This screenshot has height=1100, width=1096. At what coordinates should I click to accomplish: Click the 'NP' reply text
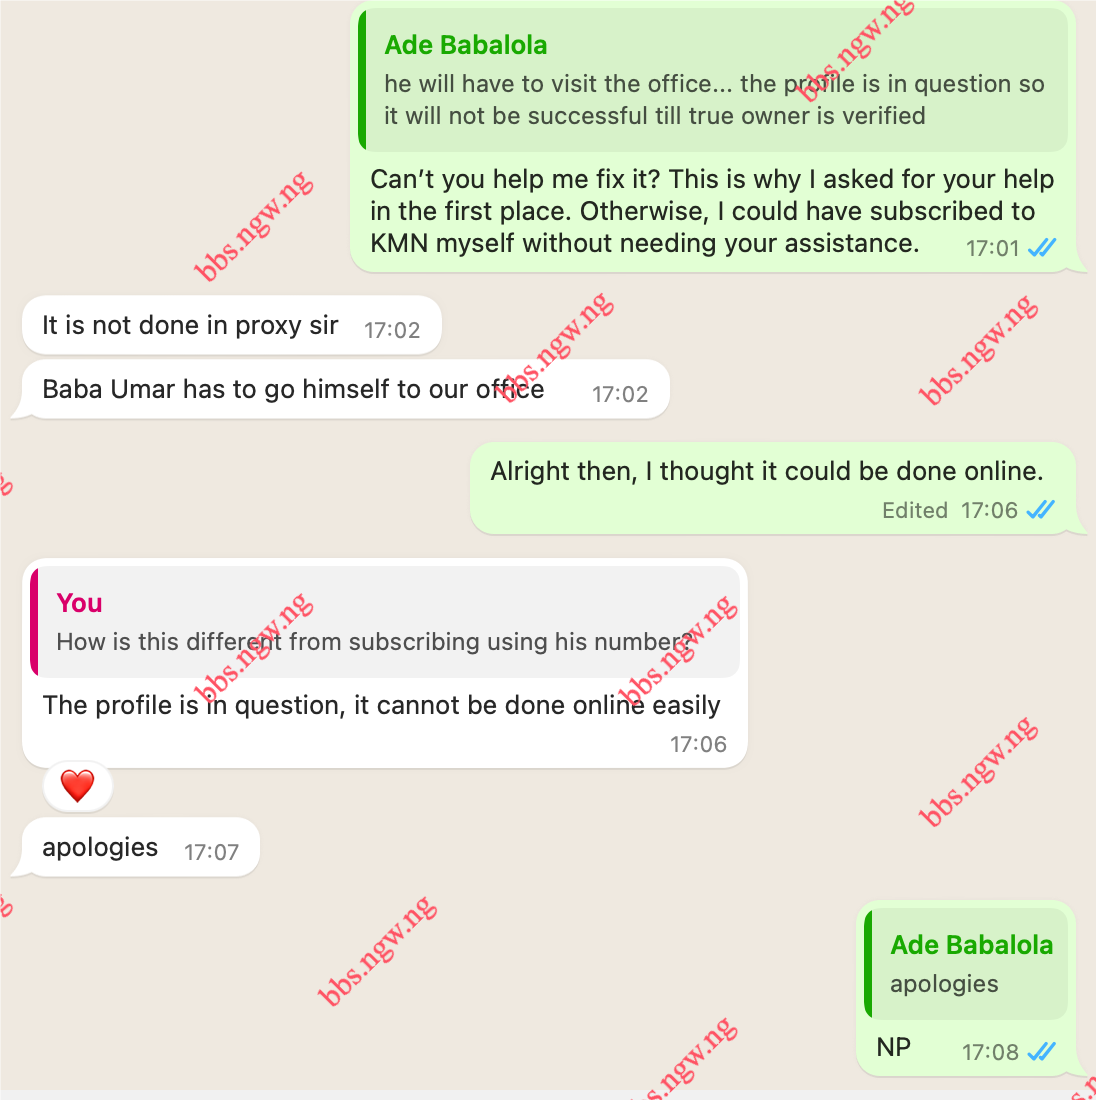pos(894,1047)
